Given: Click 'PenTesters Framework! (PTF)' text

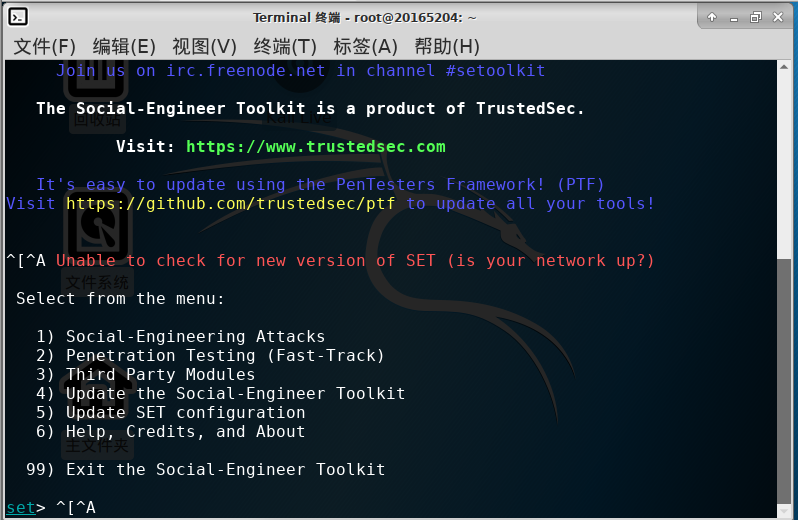Looking at the screenshot, I should tap(470, 184).
